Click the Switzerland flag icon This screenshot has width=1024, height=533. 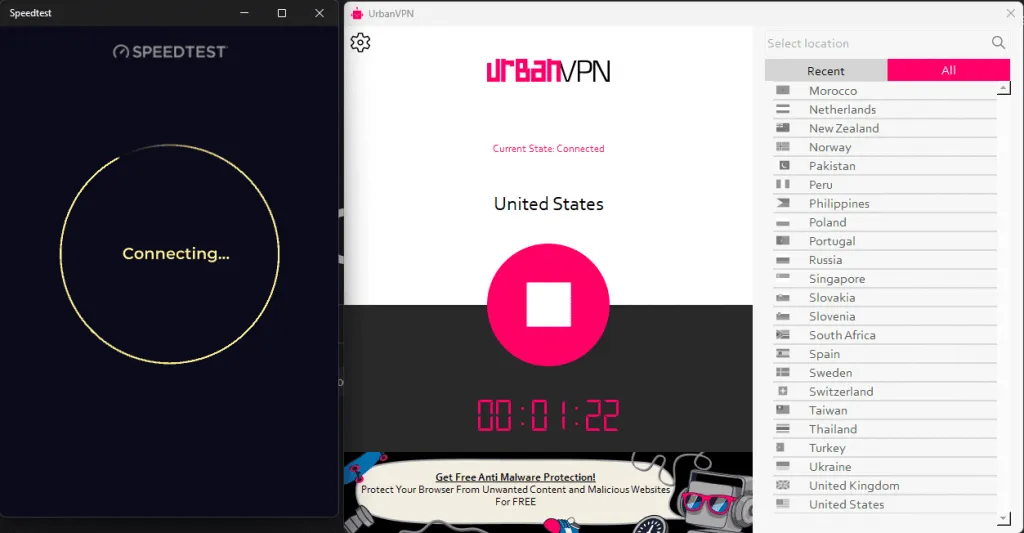[782, 391]
